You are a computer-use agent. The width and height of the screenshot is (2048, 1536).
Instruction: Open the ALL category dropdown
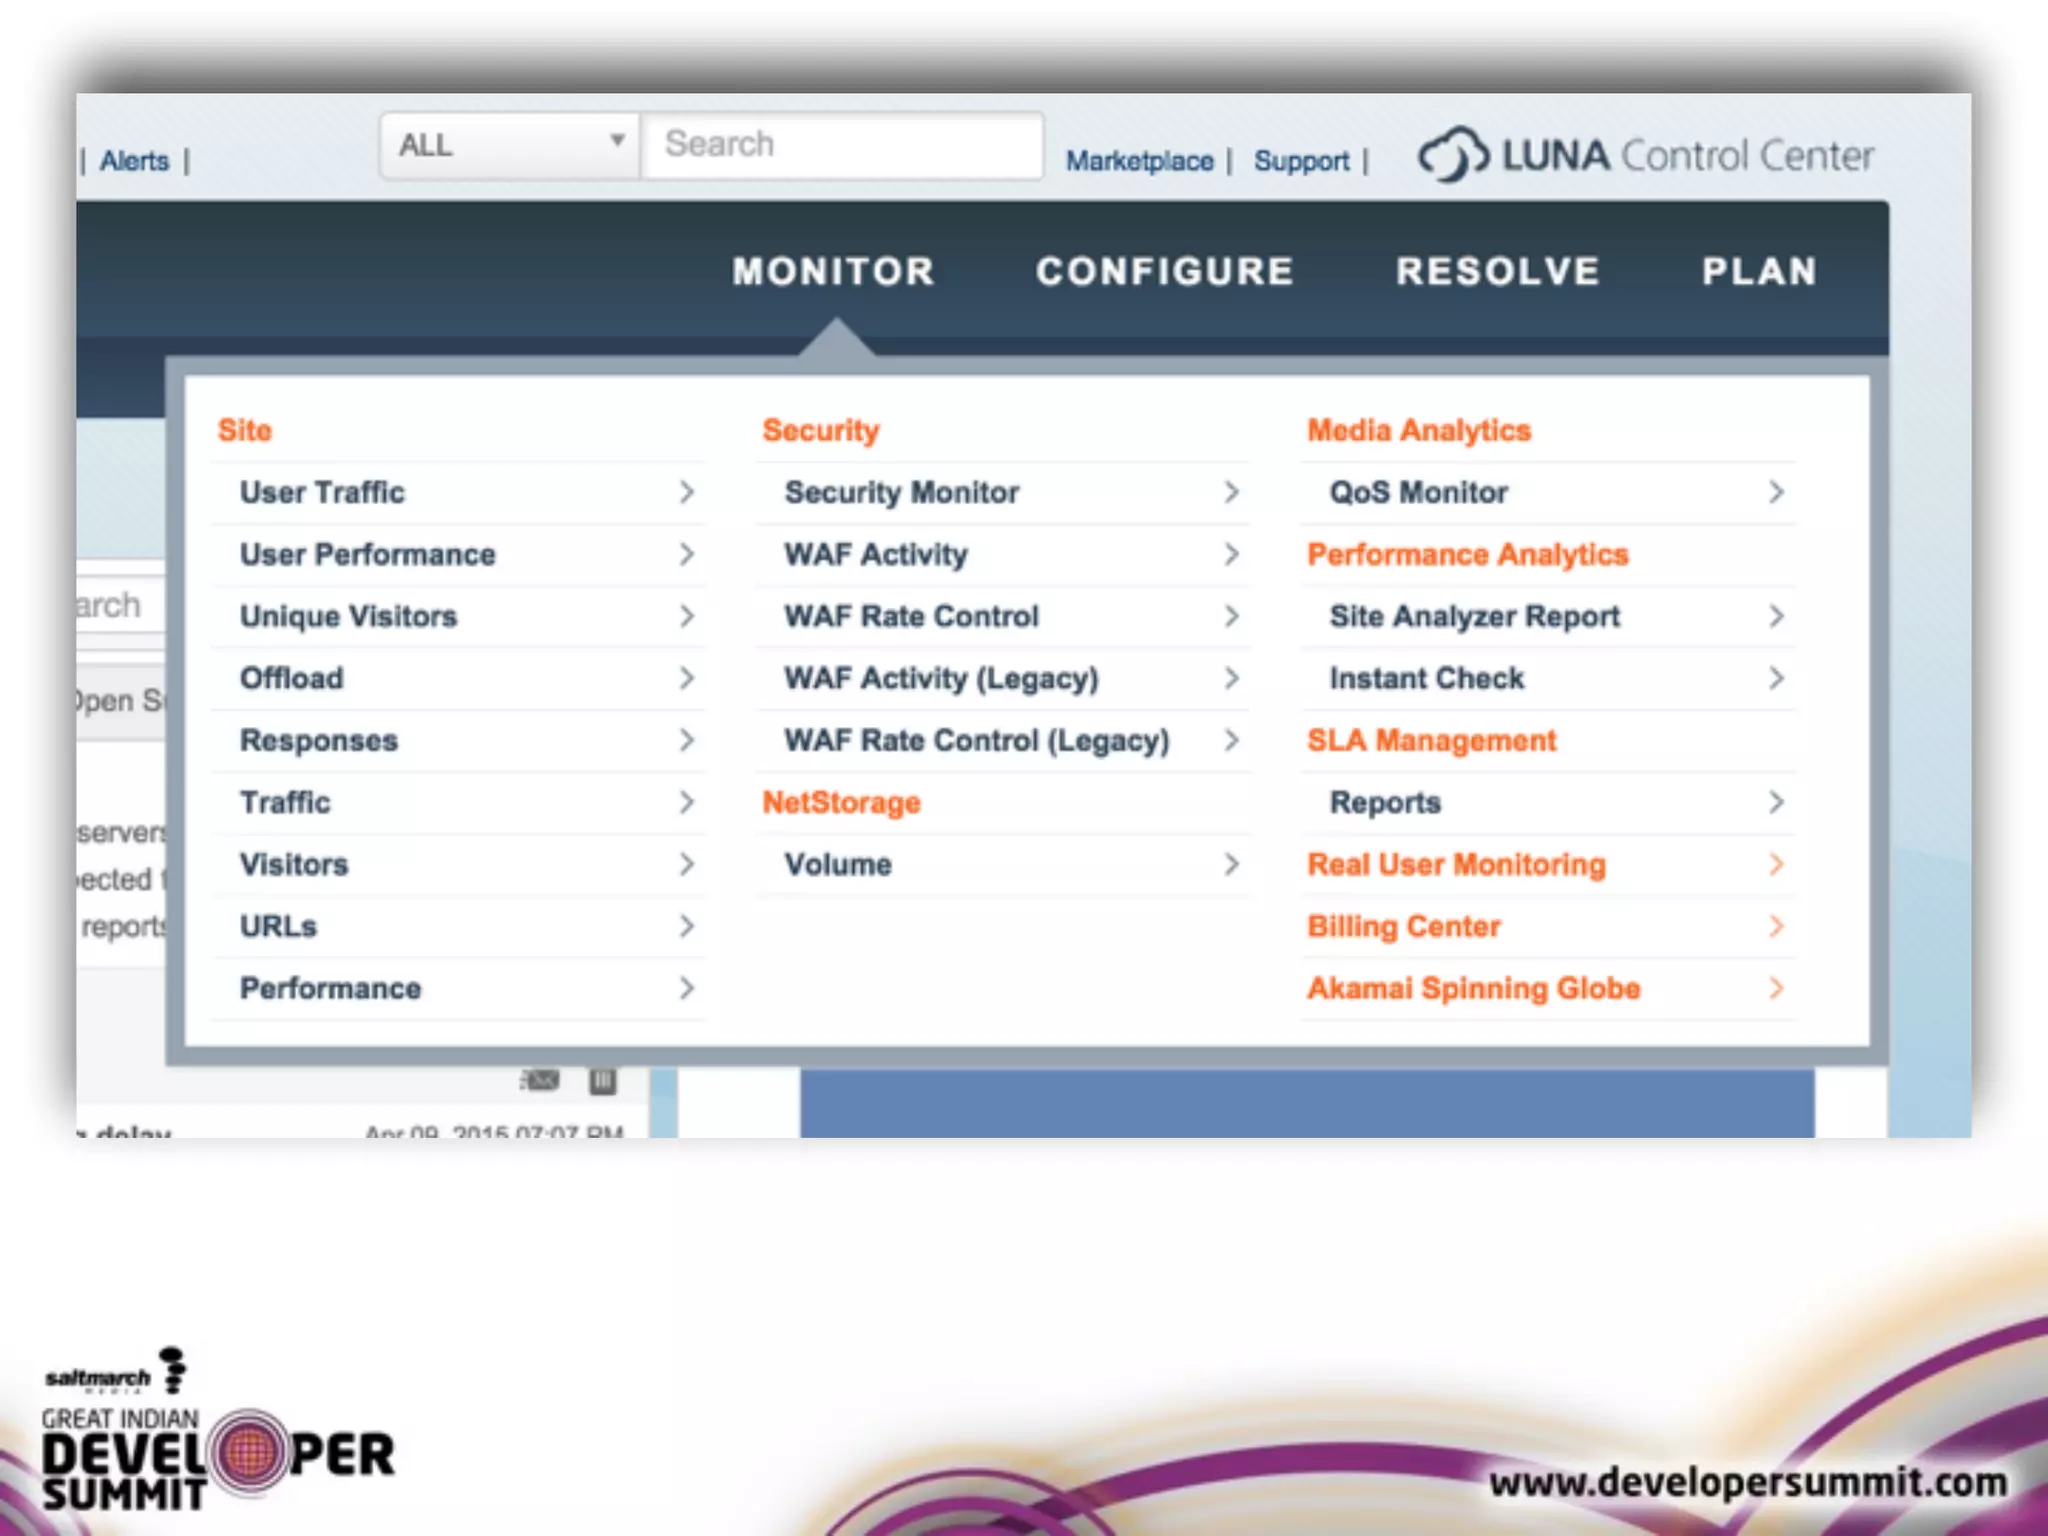(509, 146)
